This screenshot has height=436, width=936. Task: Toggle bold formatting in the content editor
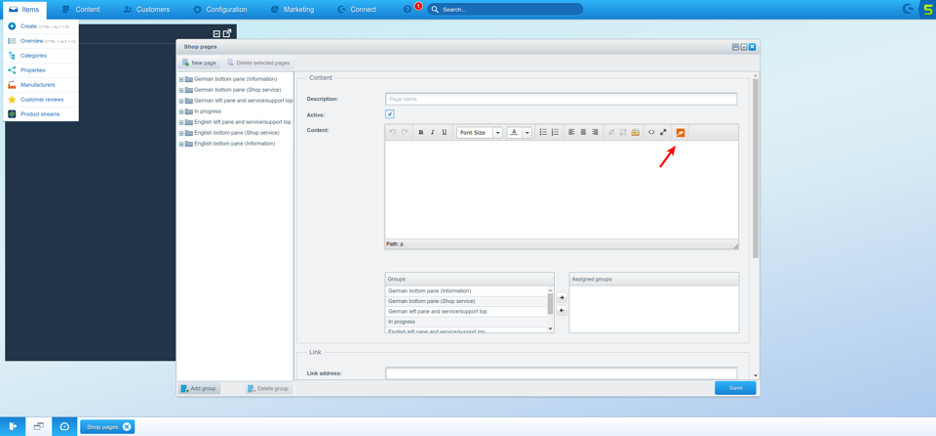pyautogui.click(x=421, y=132)
